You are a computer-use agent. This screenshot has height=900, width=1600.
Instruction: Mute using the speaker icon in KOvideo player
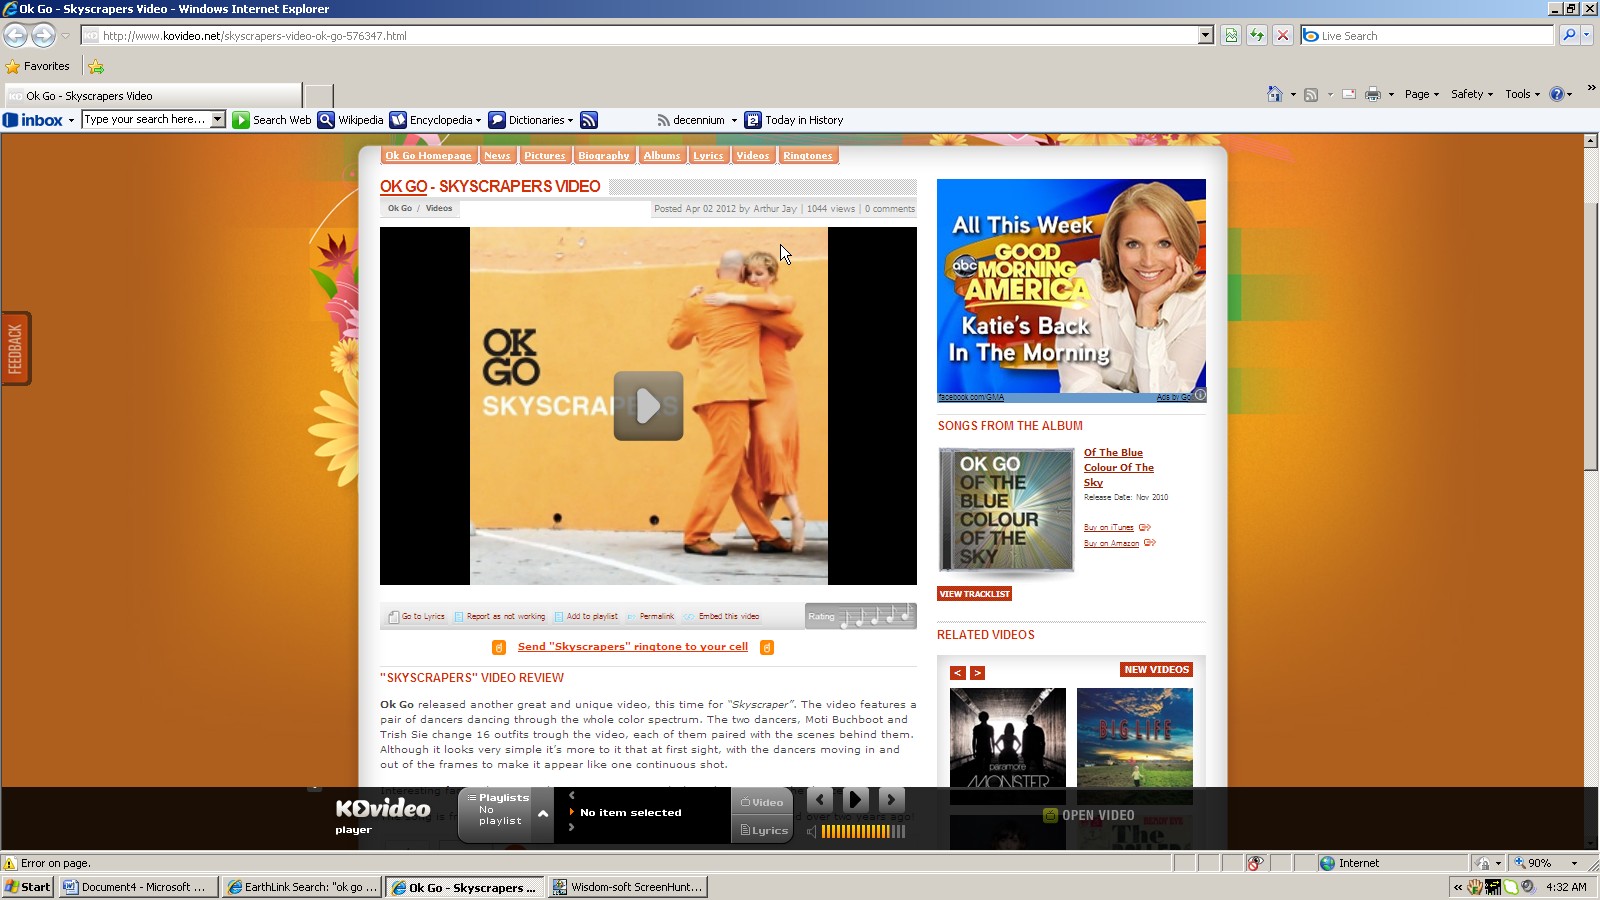click(812, 831)
